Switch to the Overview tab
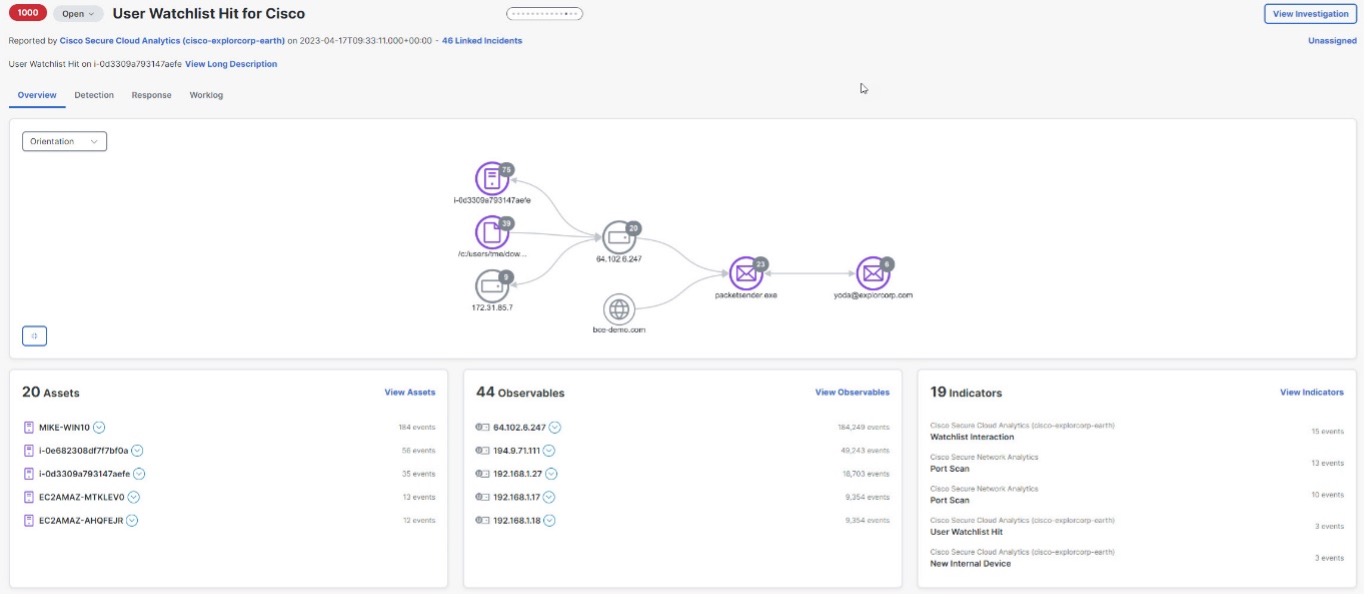 coord(37,95)
